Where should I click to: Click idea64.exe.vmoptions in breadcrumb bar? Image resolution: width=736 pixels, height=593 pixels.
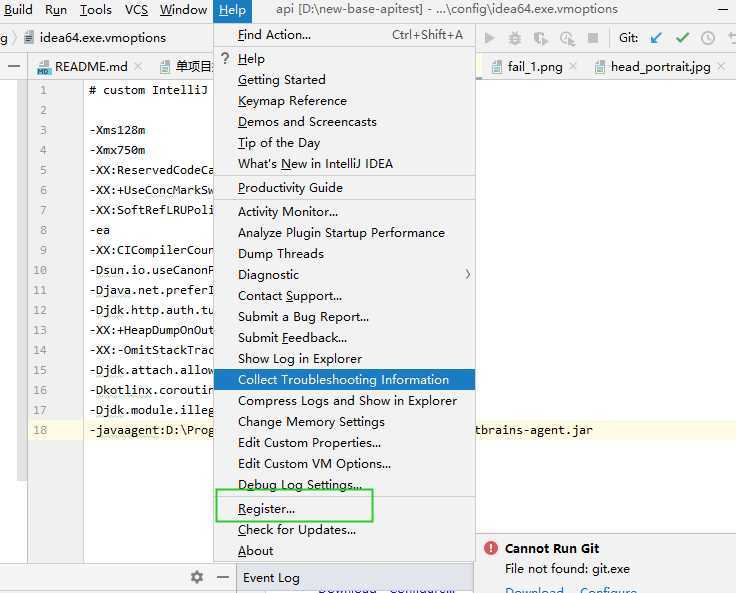coord(103,38)
